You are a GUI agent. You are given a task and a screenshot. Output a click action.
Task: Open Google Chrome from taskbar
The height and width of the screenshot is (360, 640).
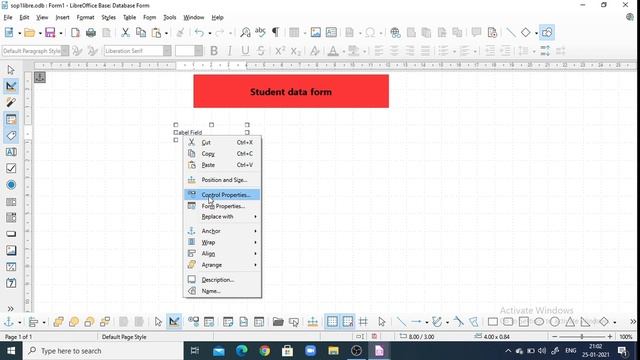pyautogui.click(x=264, y=351)
